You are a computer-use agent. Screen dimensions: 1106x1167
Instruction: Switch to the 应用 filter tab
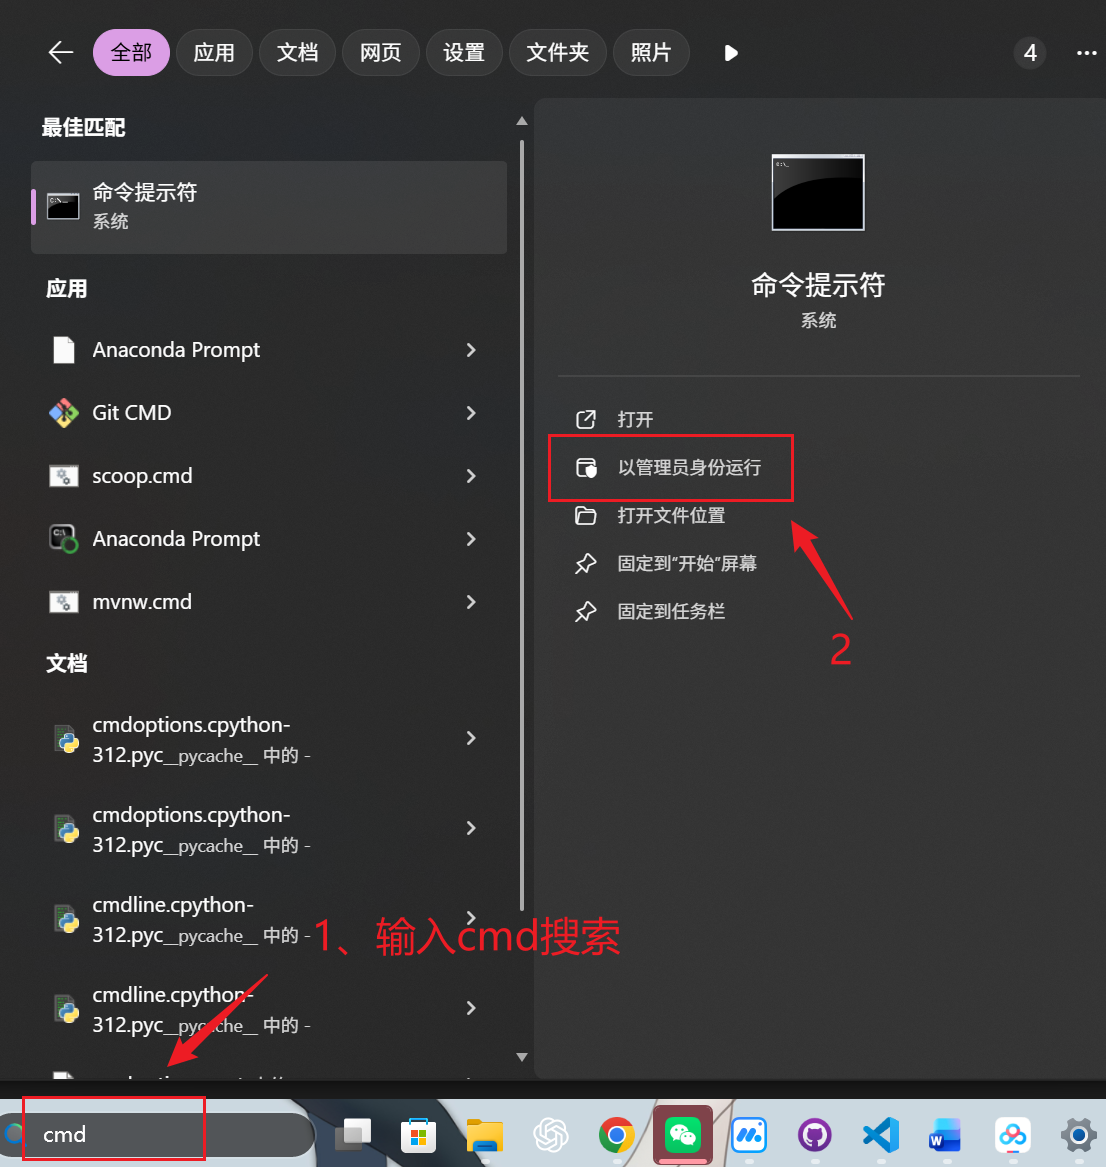pyautogui.click(x=214, y=52)
